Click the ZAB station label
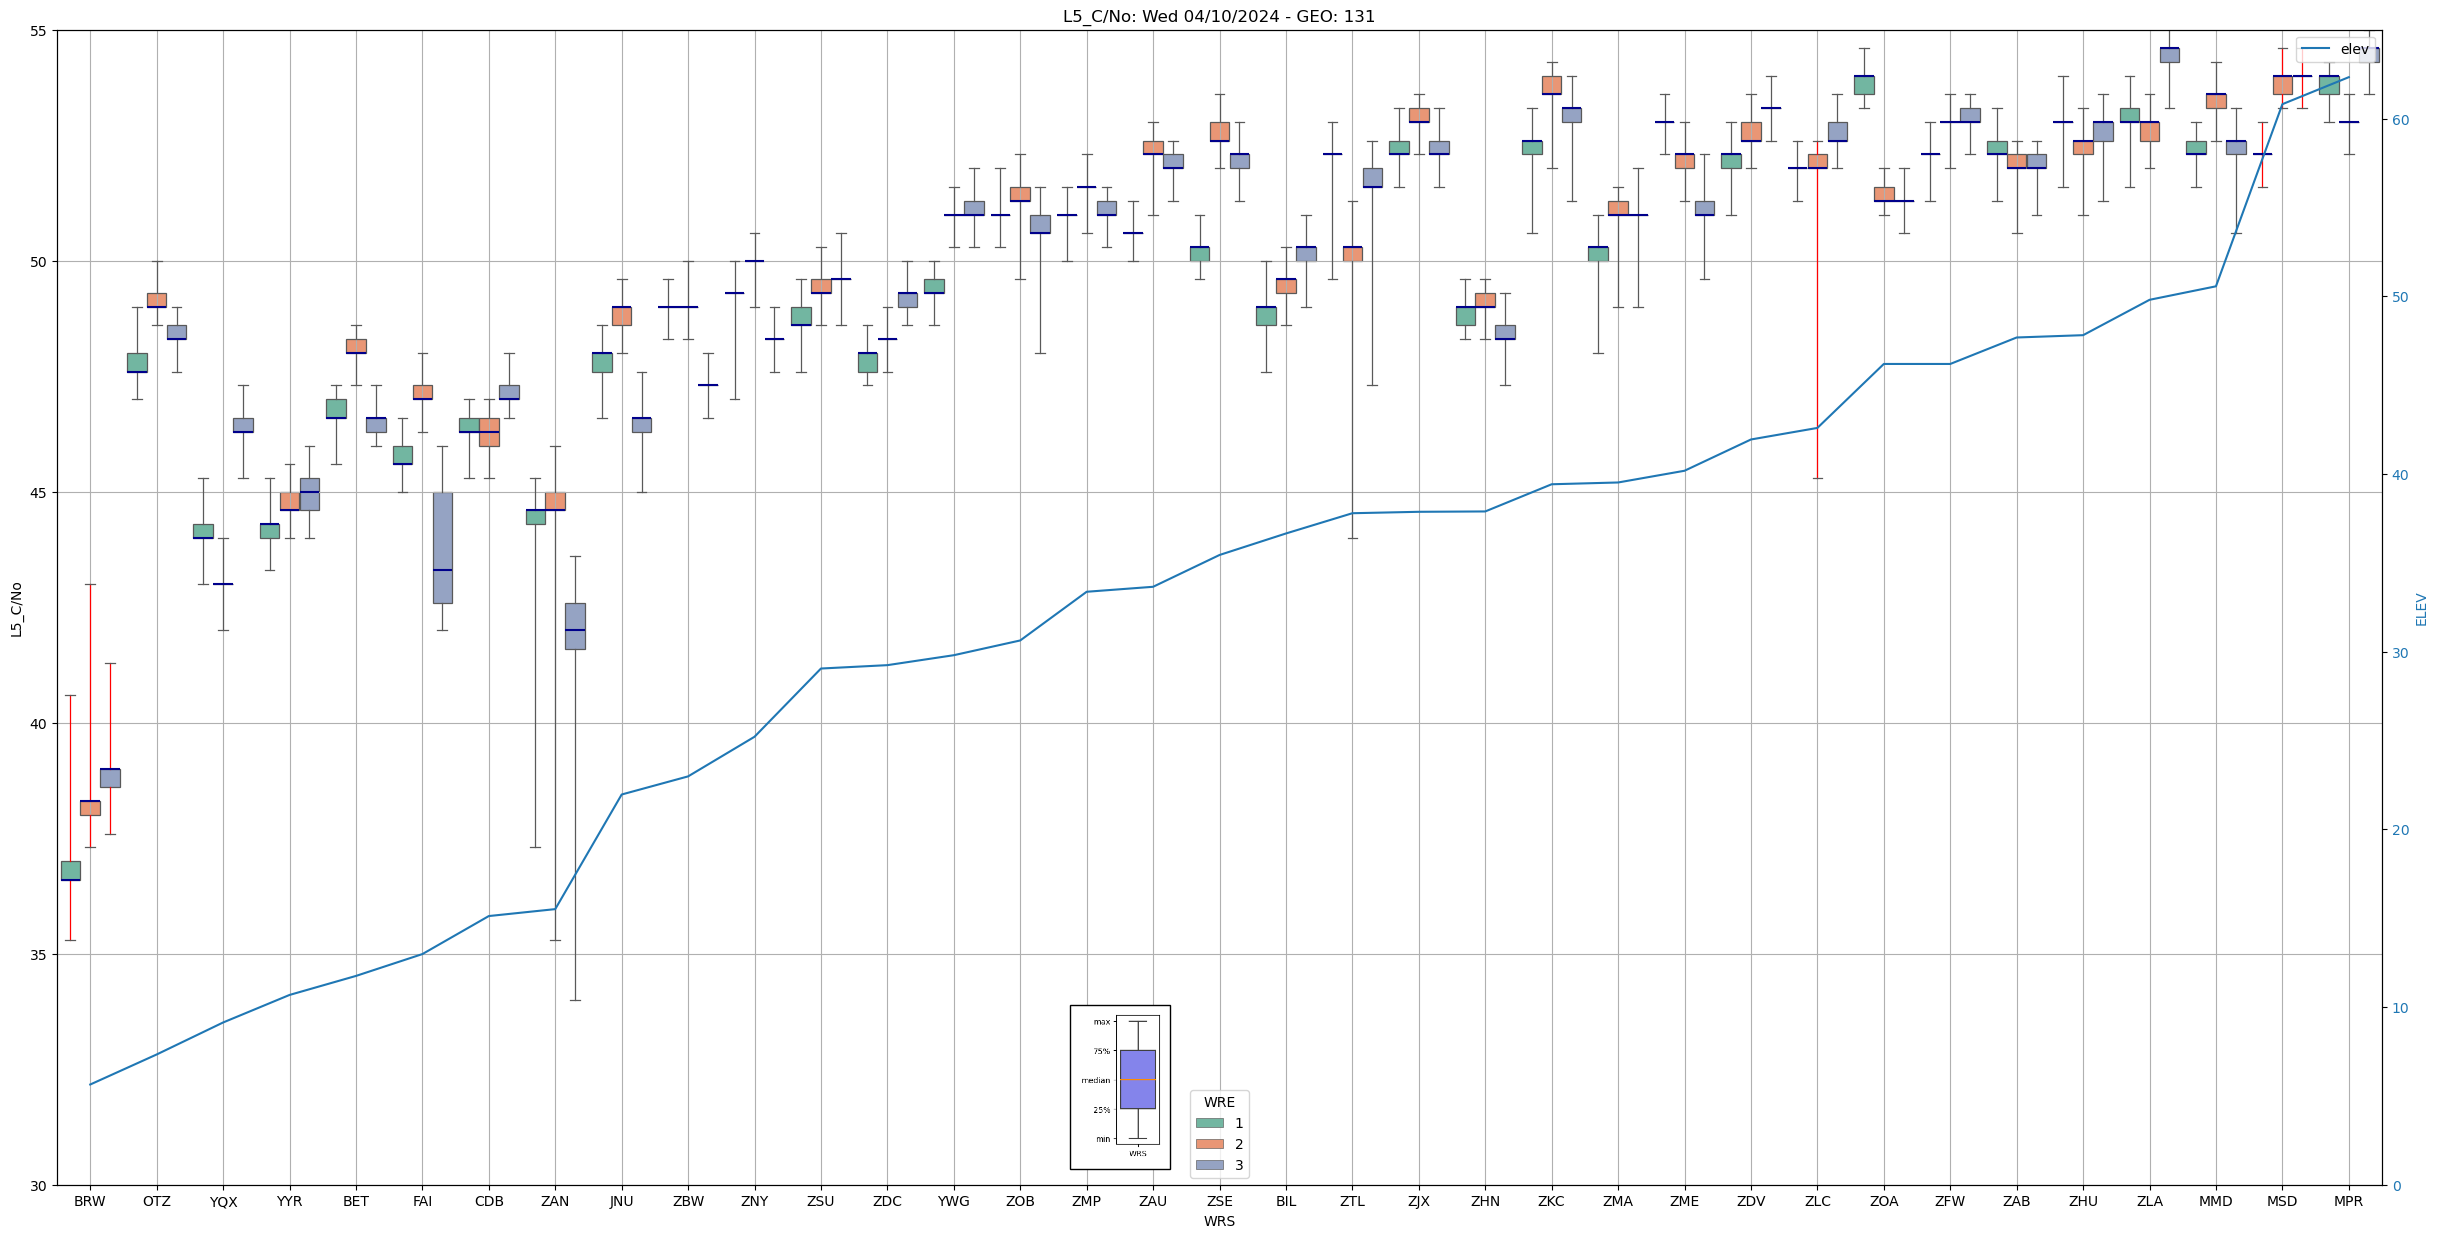 click(x=2017, y=1202)
